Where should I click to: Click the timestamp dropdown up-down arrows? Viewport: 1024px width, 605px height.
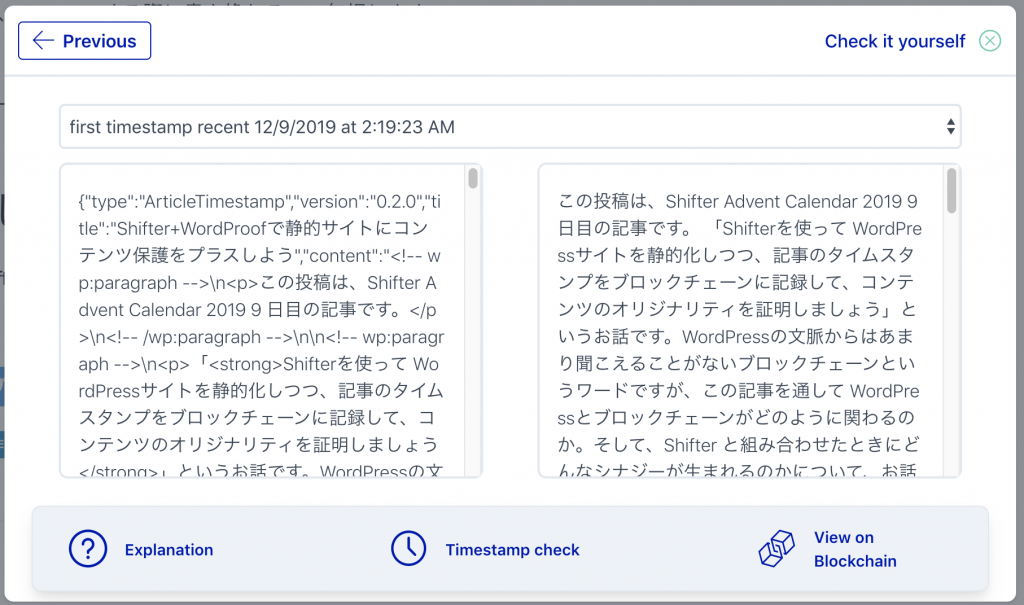[x=950, y=127]
